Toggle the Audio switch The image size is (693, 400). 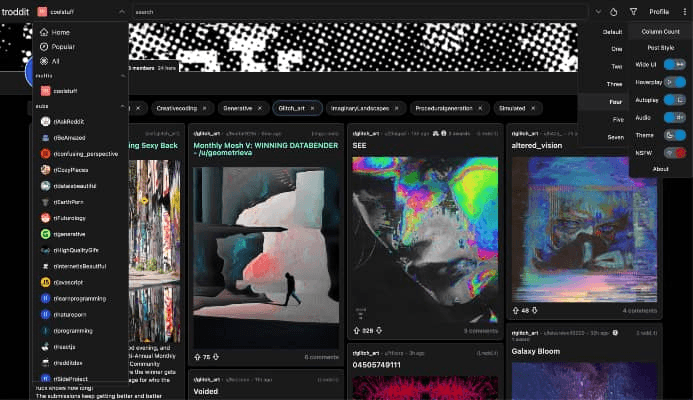coord(675,118)
